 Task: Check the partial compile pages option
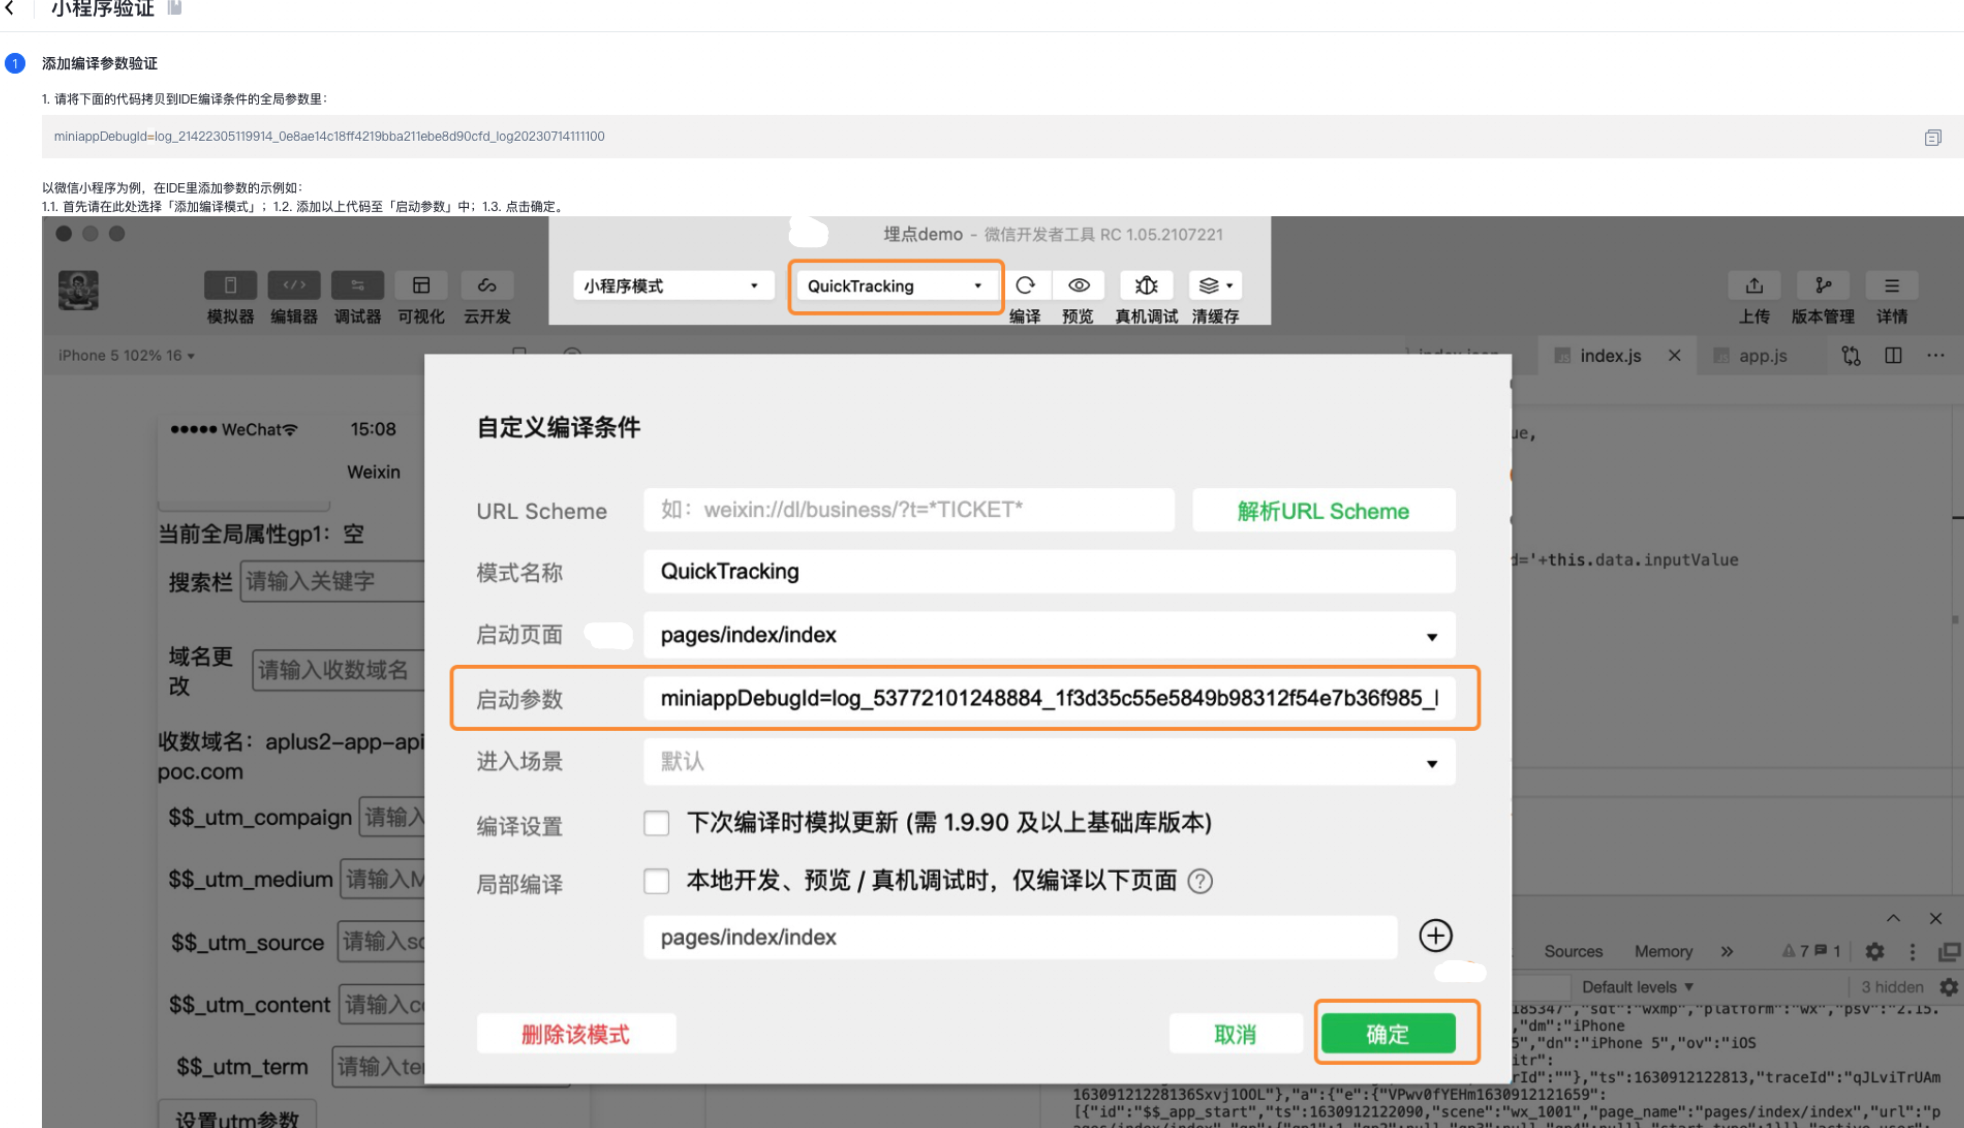656,881
